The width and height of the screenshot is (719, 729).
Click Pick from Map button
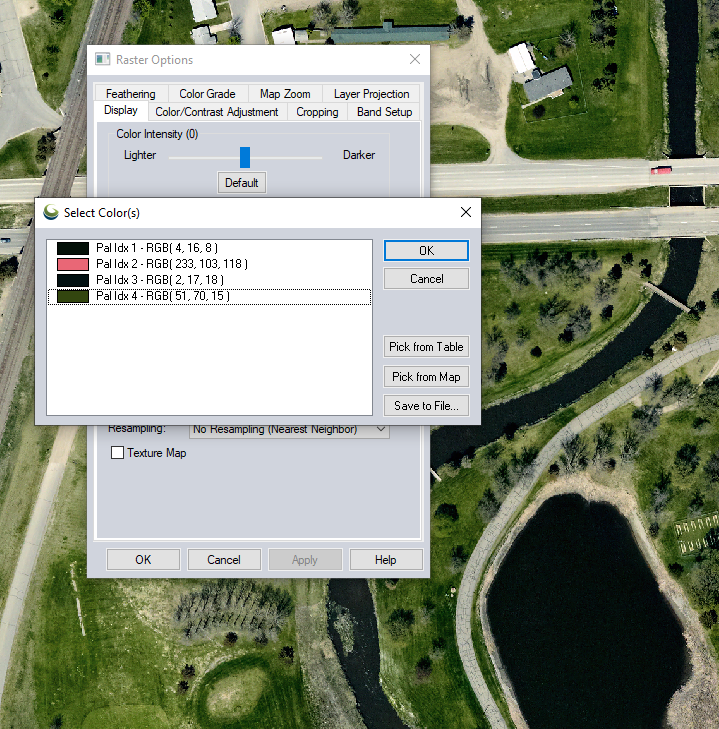pos(426,377)
